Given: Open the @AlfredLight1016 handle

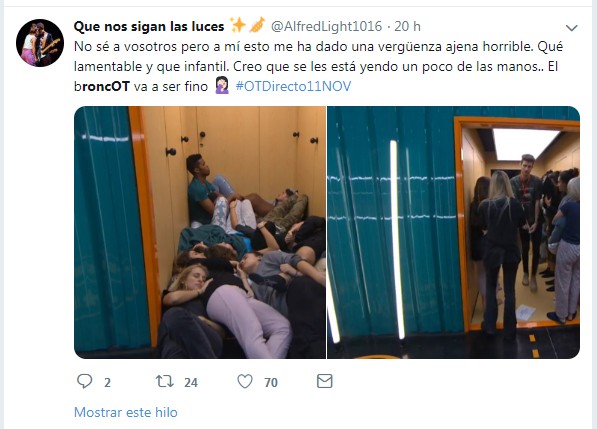Looking at the screenshot, I should [x=326, y=26].
